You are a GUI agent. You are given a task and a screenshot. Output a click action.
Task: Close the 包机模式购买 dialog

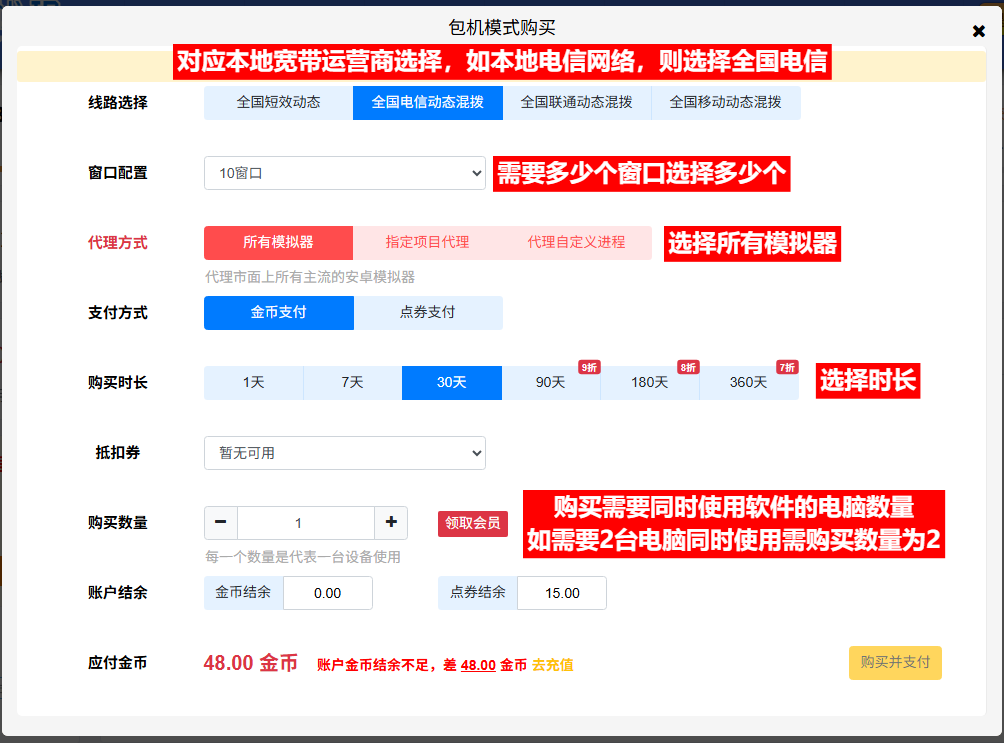[978, 30]
